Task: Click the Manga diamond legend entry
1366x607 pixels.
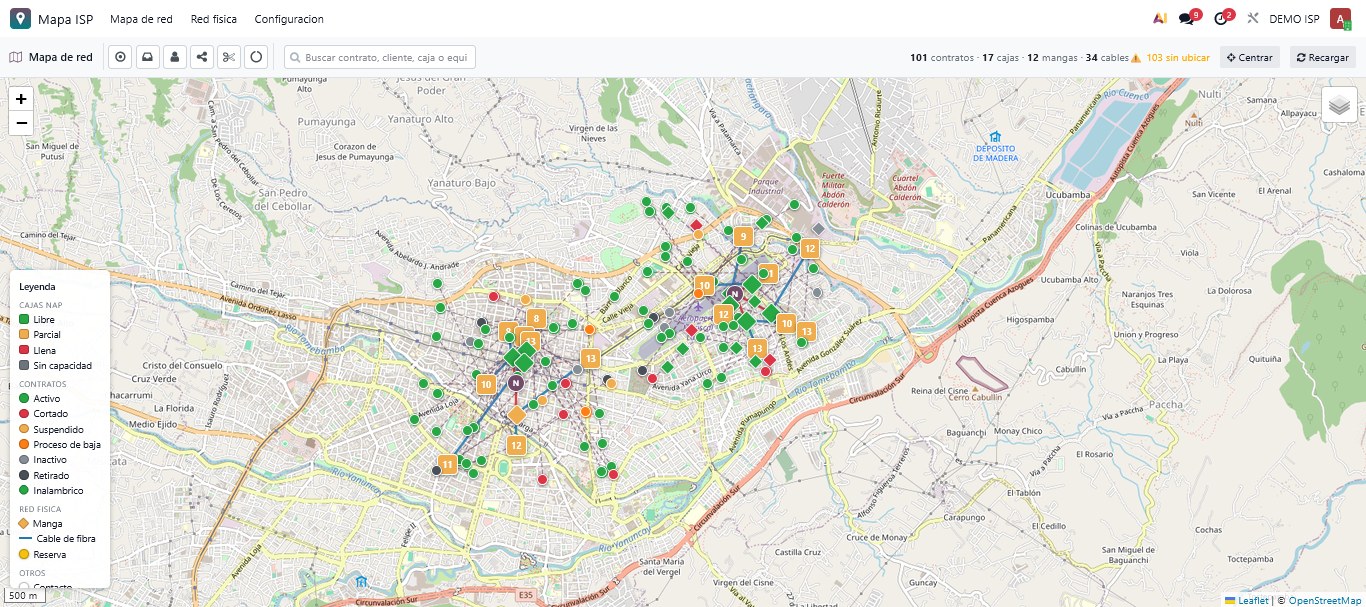Action: [41, 523]
